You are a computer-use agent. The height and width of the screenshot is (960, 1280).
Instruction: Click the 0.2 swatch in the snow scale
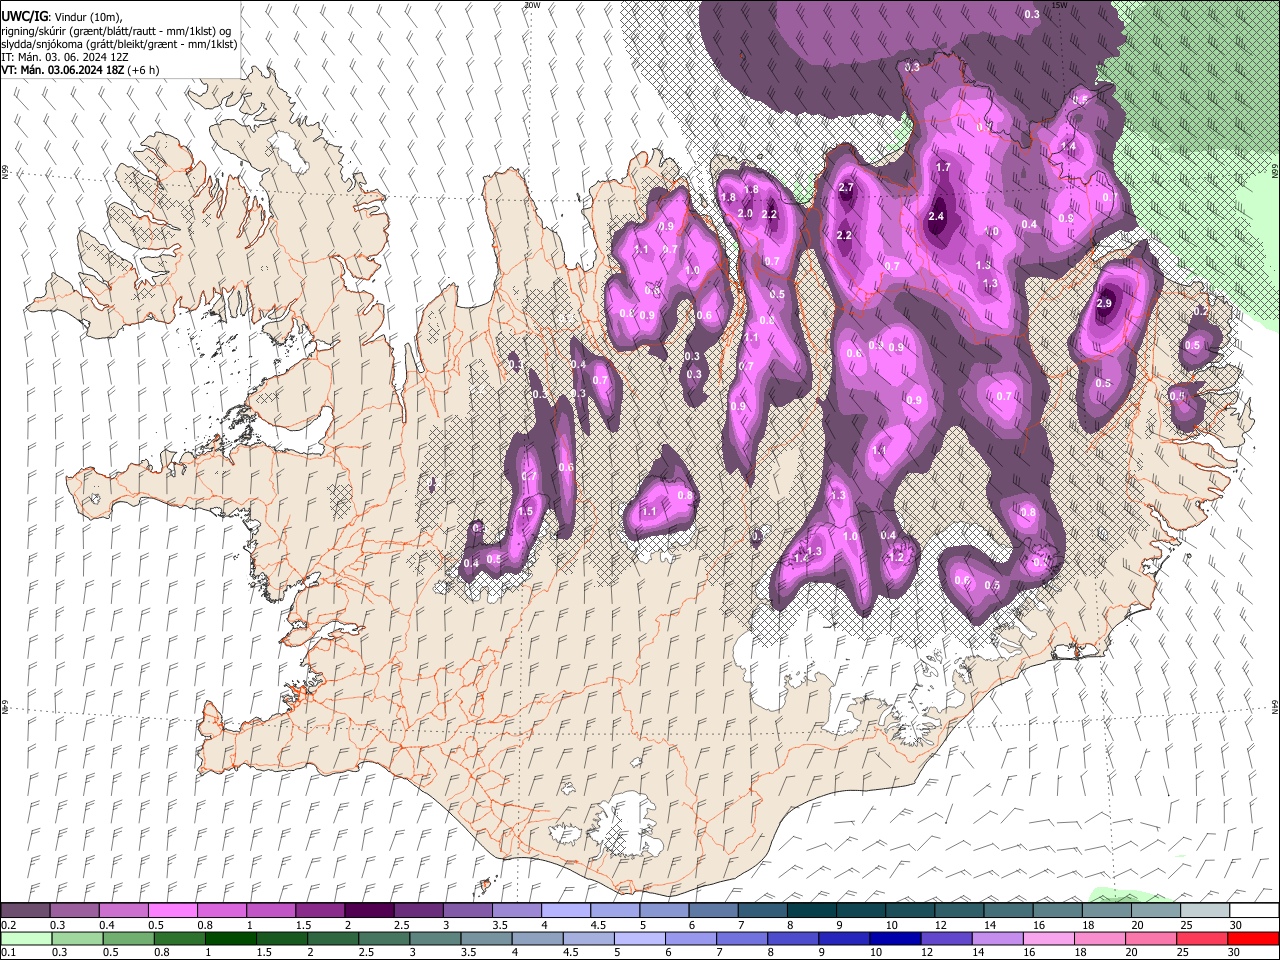click(x=25, y=911)
